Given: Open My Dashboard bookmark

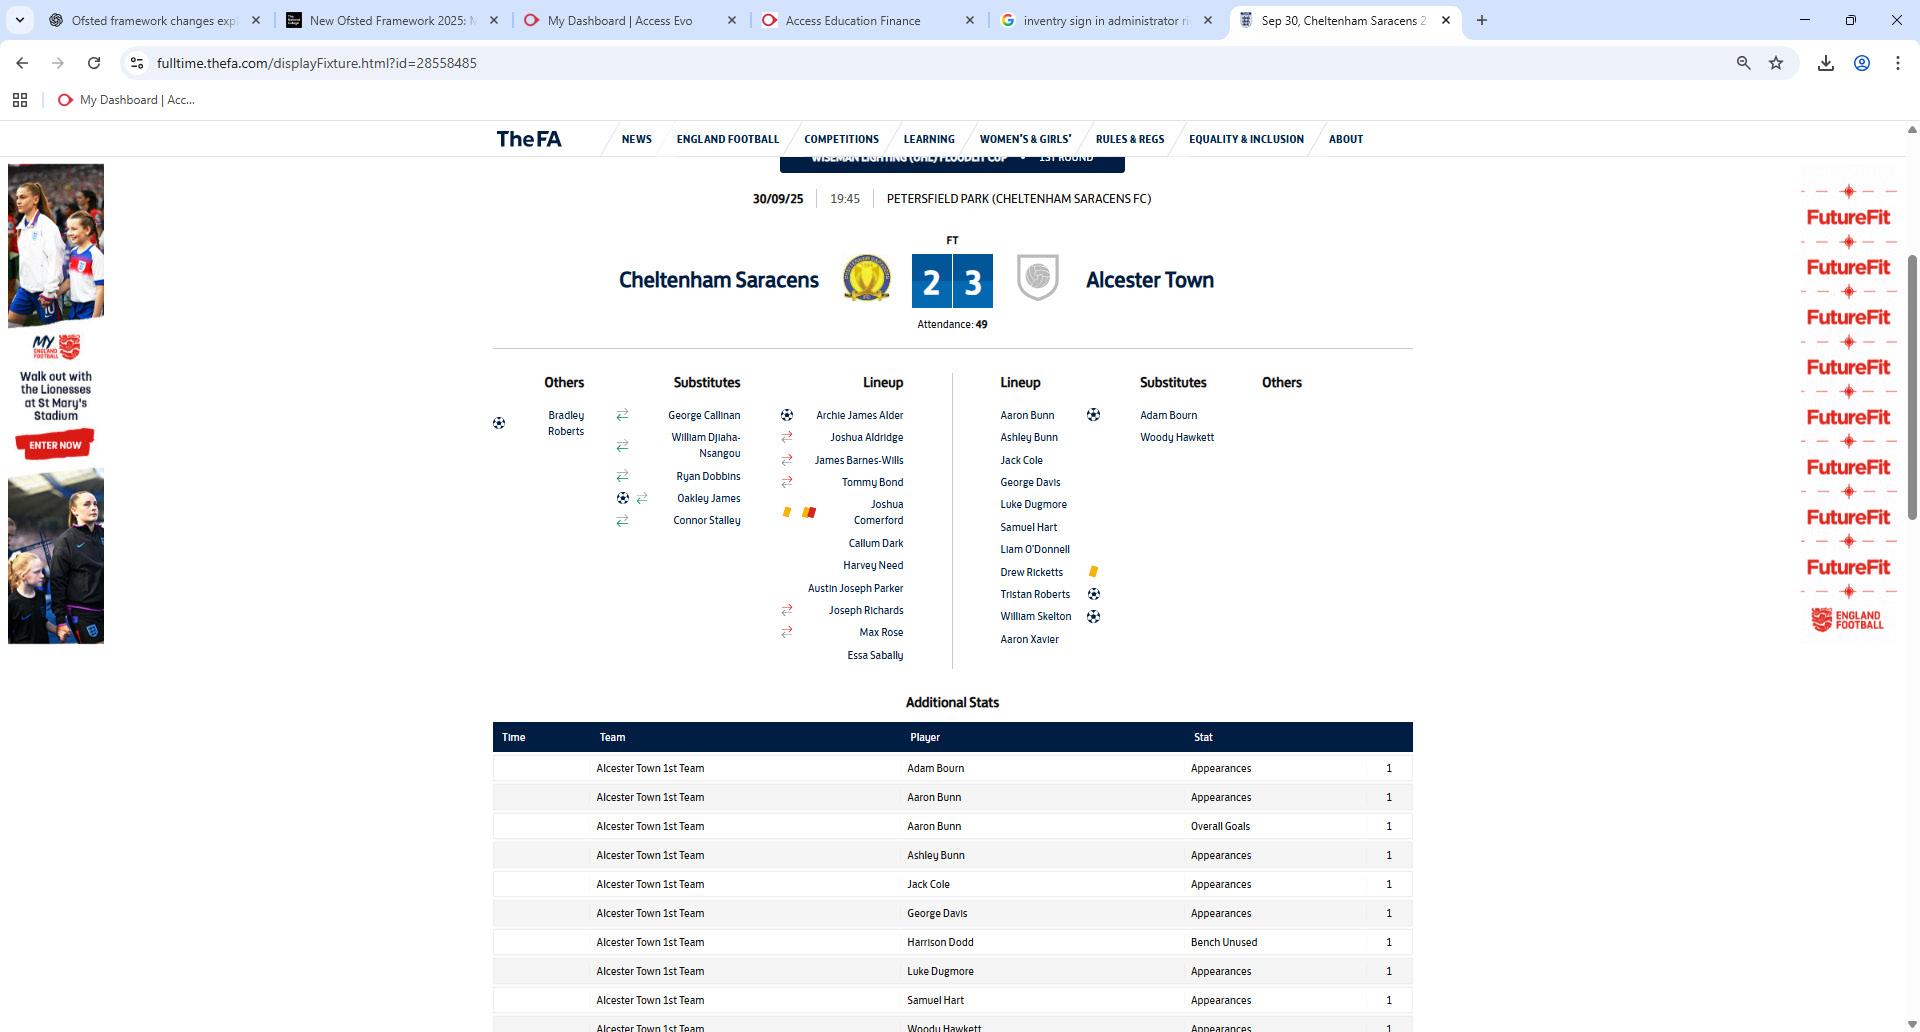Looking at the screenshot, I should tap(127, 100).
